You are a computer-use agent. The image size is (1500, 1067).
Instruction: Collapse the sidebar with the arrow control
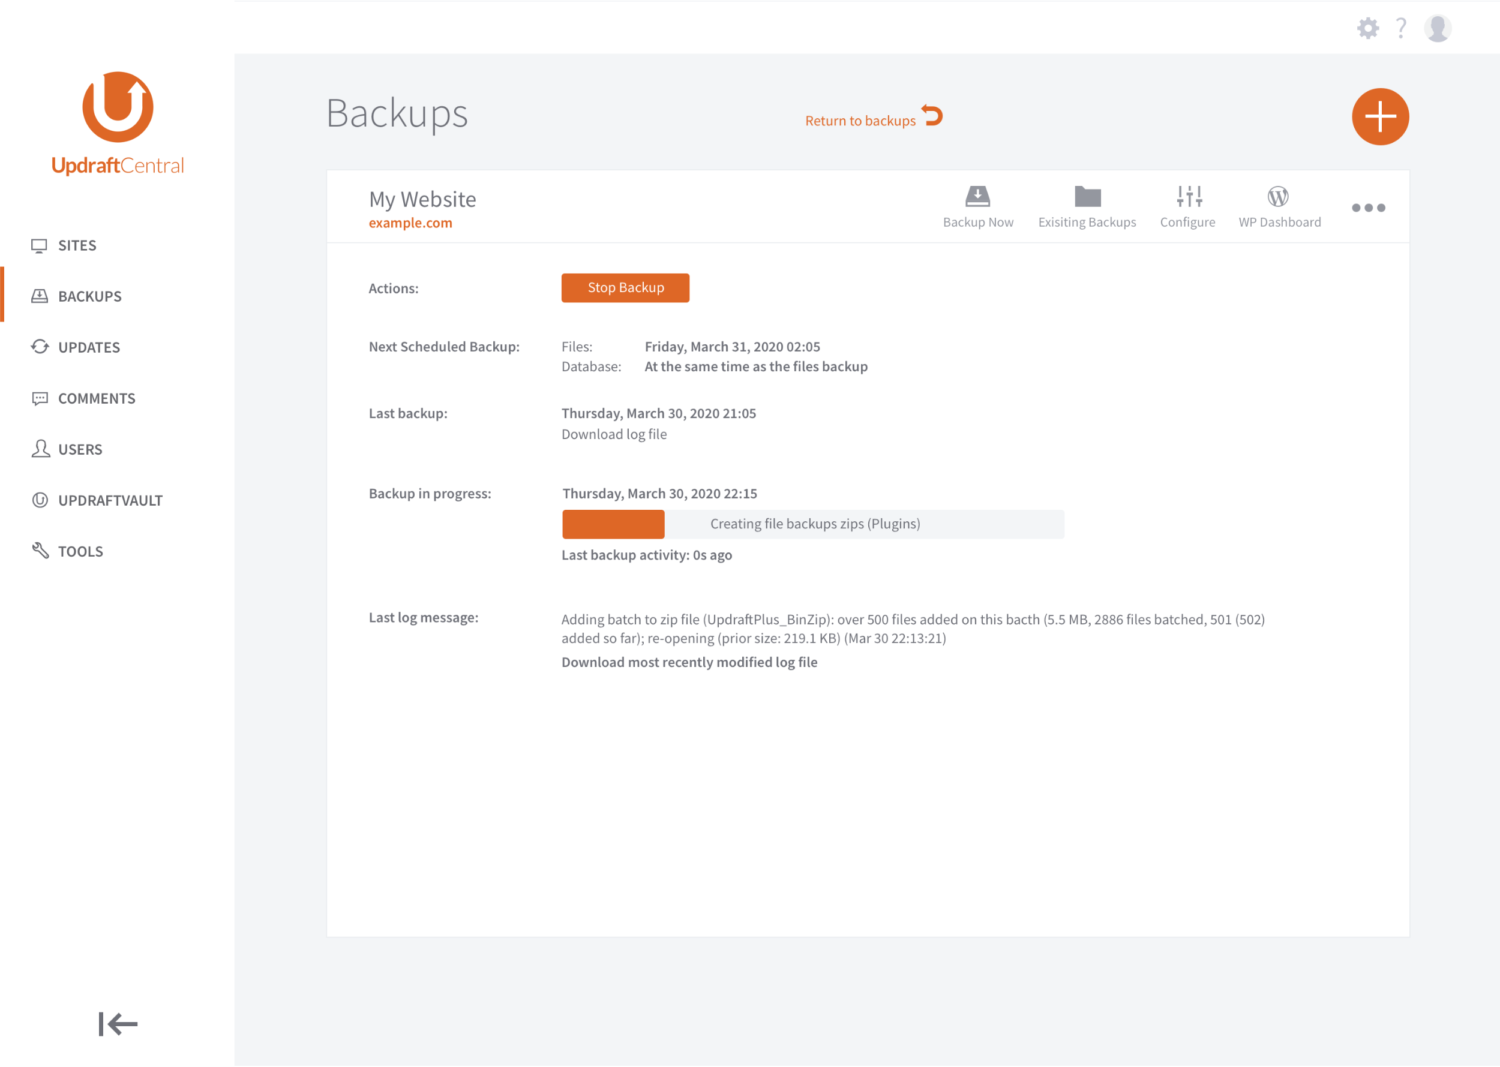(117, 1024)
